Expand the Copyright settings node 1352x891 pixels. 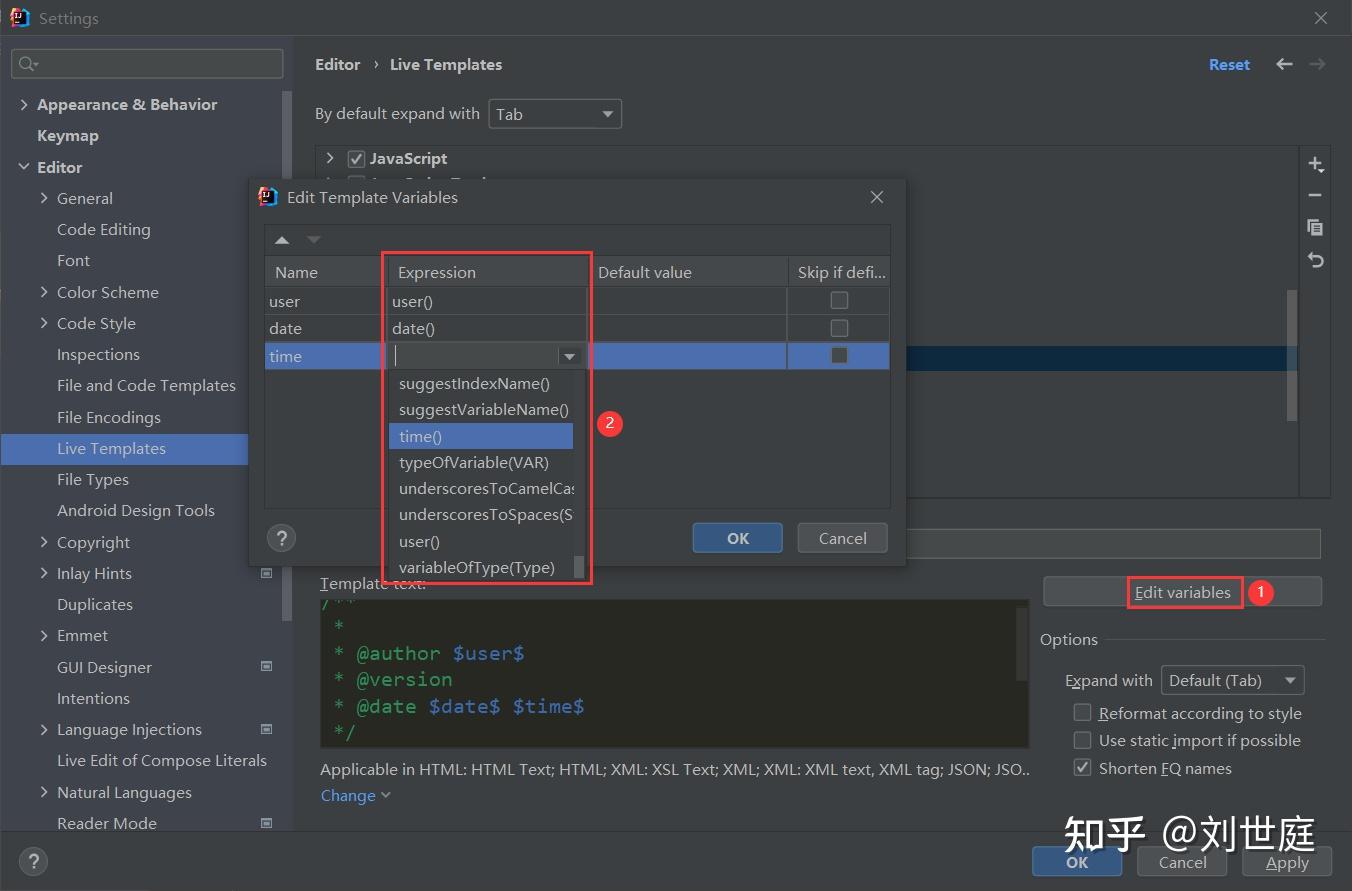(x=44, y=542)
